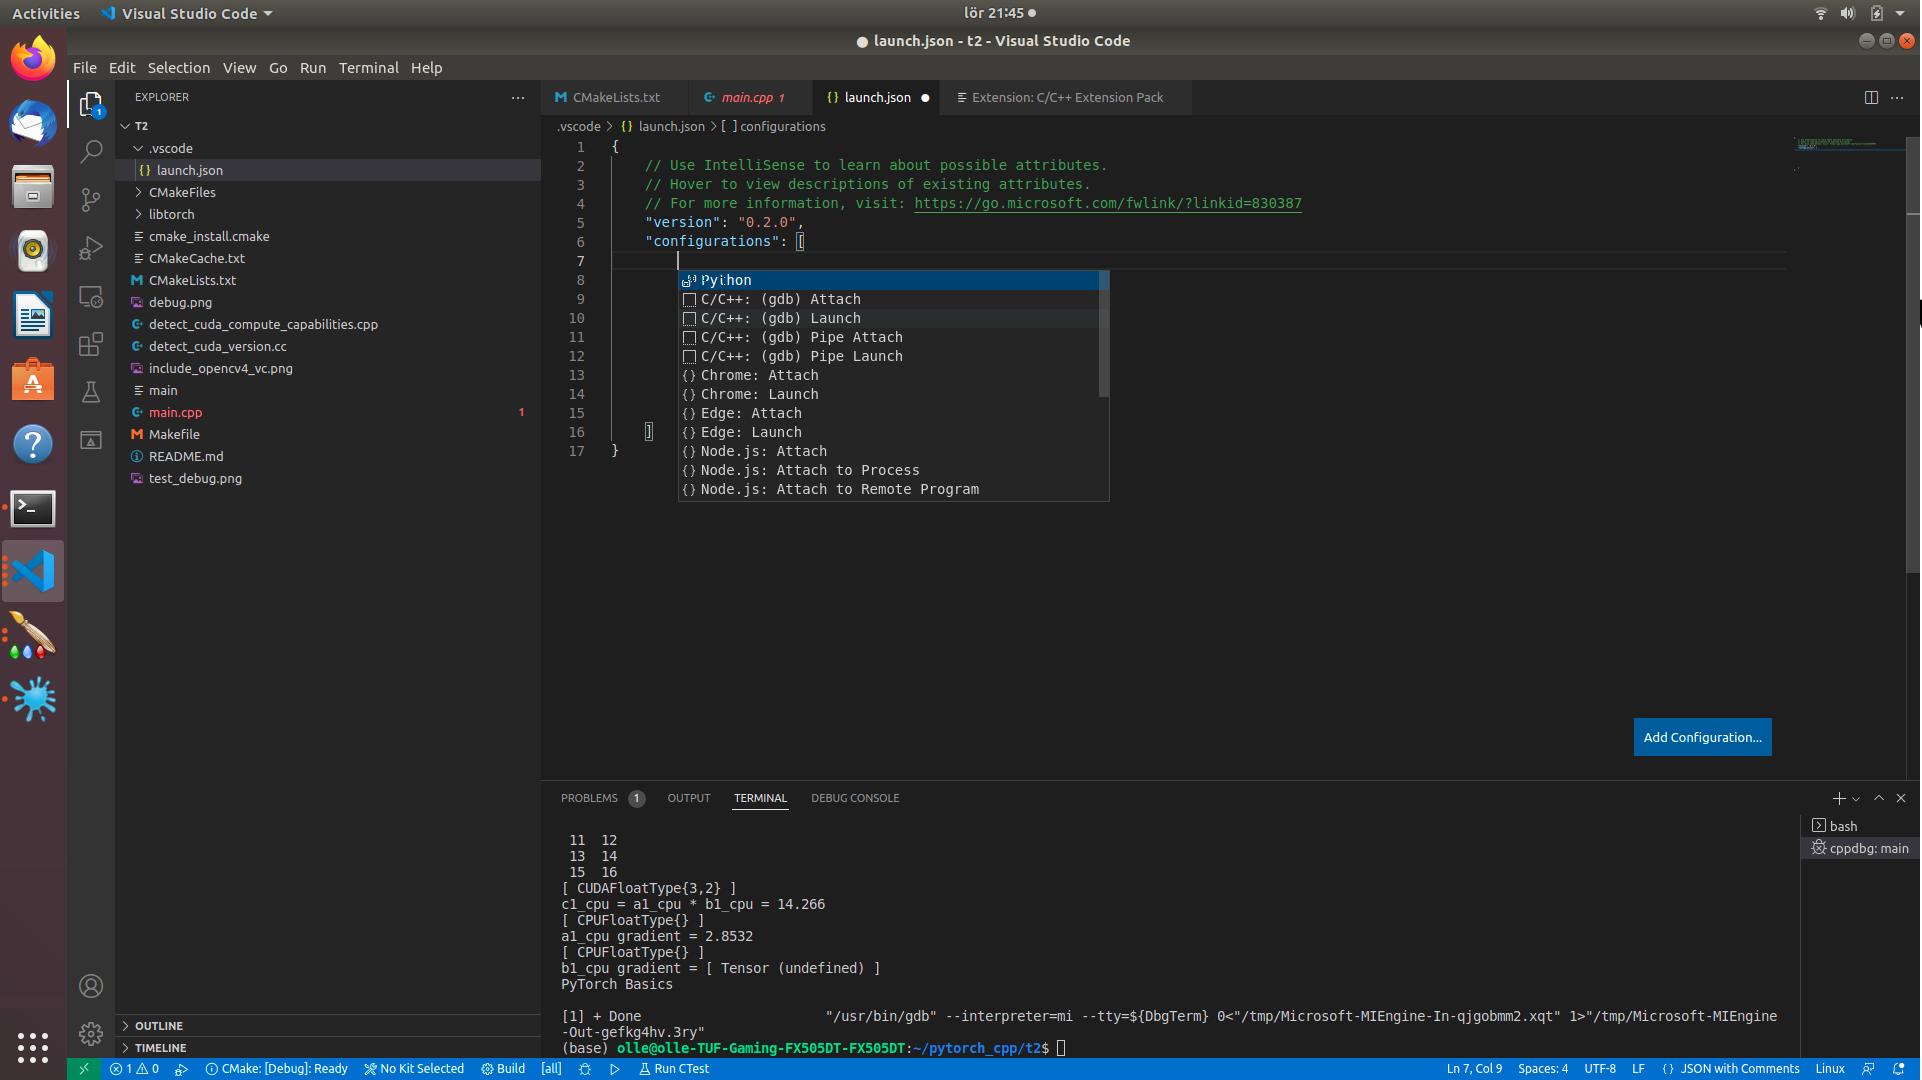
Task: Open the Search view in activity bar
Action: coord(91,151)
